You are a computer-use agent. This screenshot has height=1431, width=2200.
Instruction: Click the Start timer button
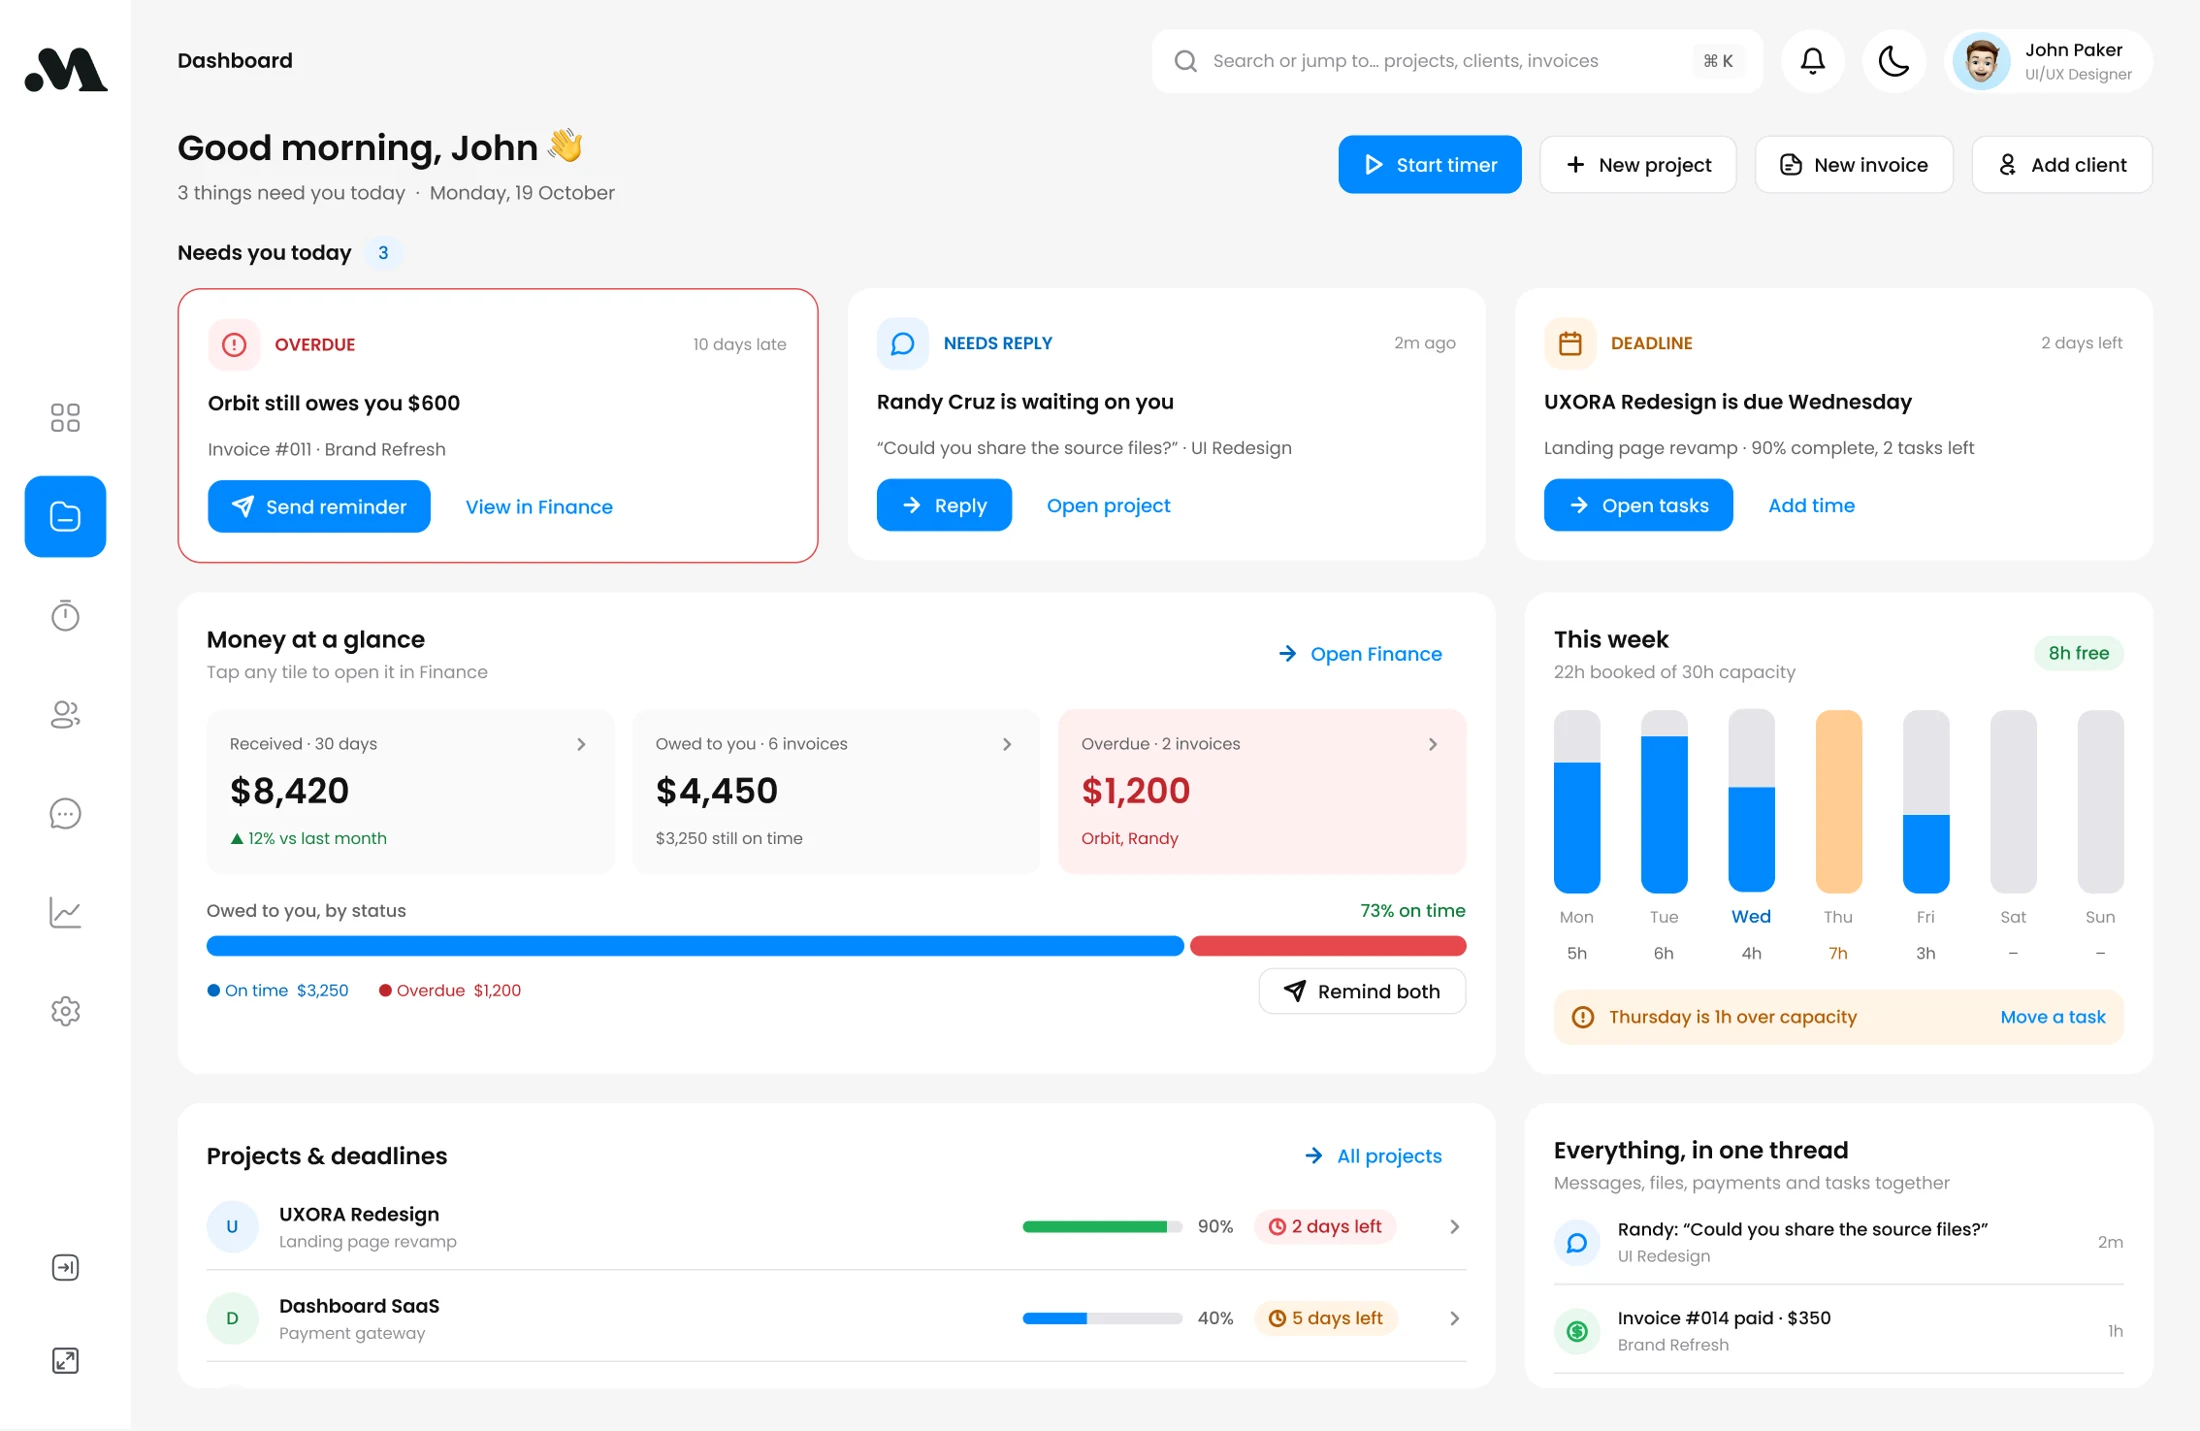(x=1430, y=165)
